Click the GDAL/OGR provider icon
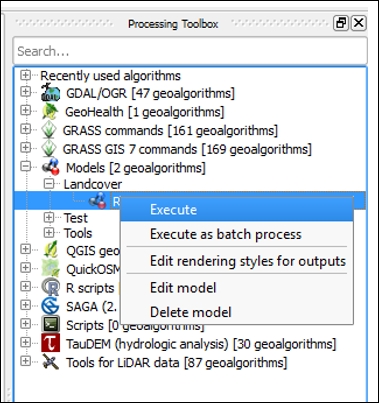Screen dimensions: 379x403 click(x=50, y=93)
